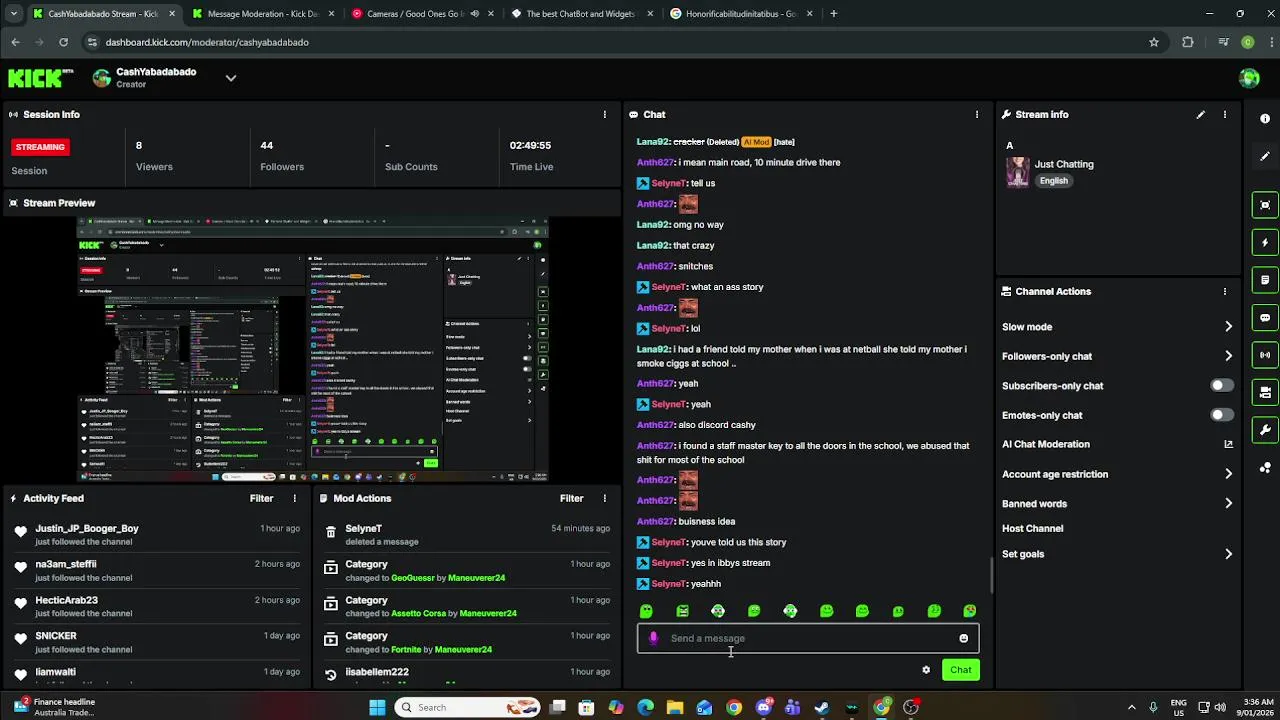Open Mod Actions three-dot menu
Viewport: 1280px width, 720px height.
point(604,498)
